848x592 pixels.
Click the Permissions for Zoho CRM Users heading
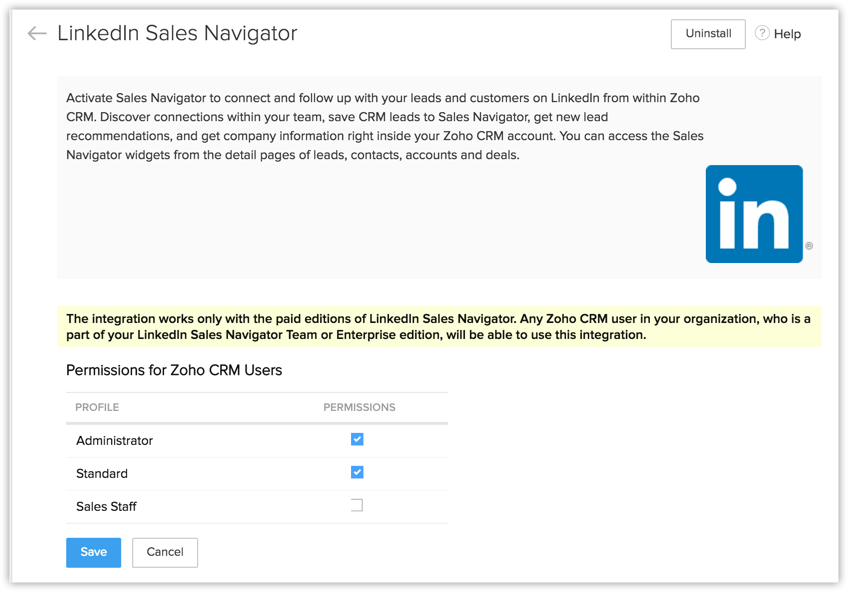[x=174, y=370]
